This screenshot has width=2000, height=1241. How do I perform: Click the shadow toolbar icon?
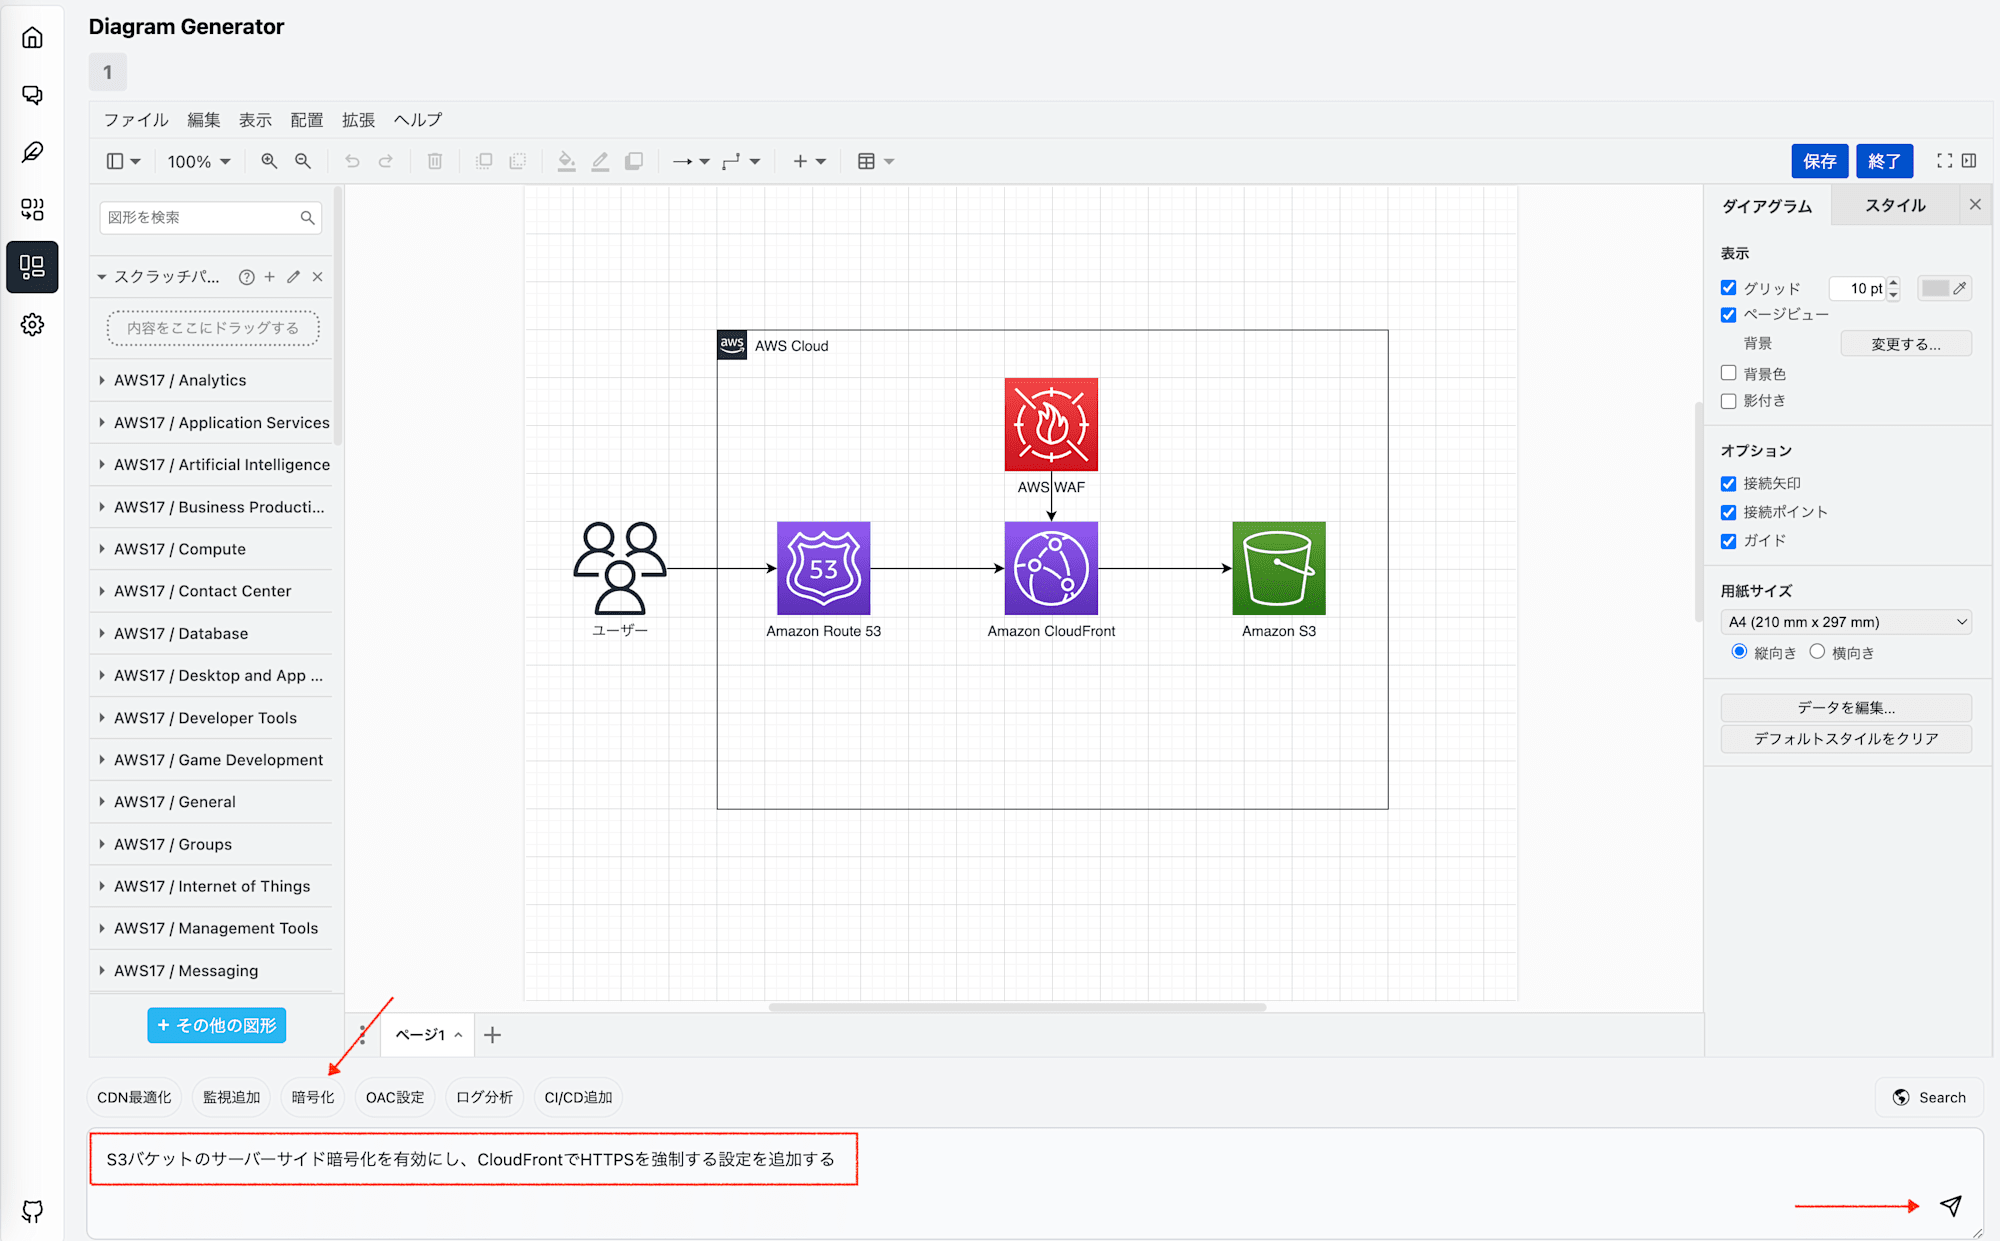point(634,161)
